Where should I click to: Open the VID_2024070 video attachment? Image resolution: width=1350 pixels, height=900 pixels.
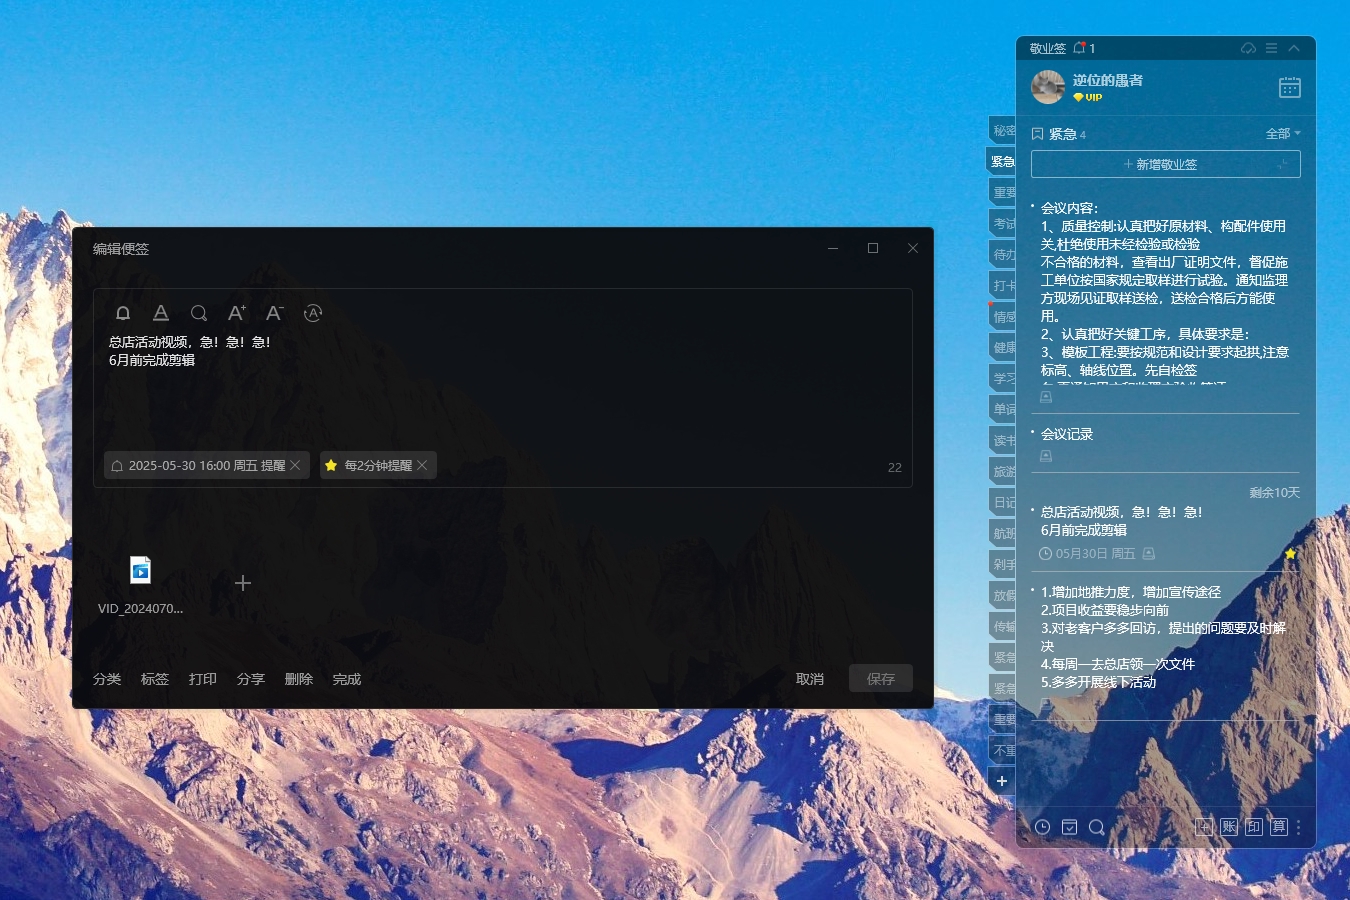click(140, 570)
